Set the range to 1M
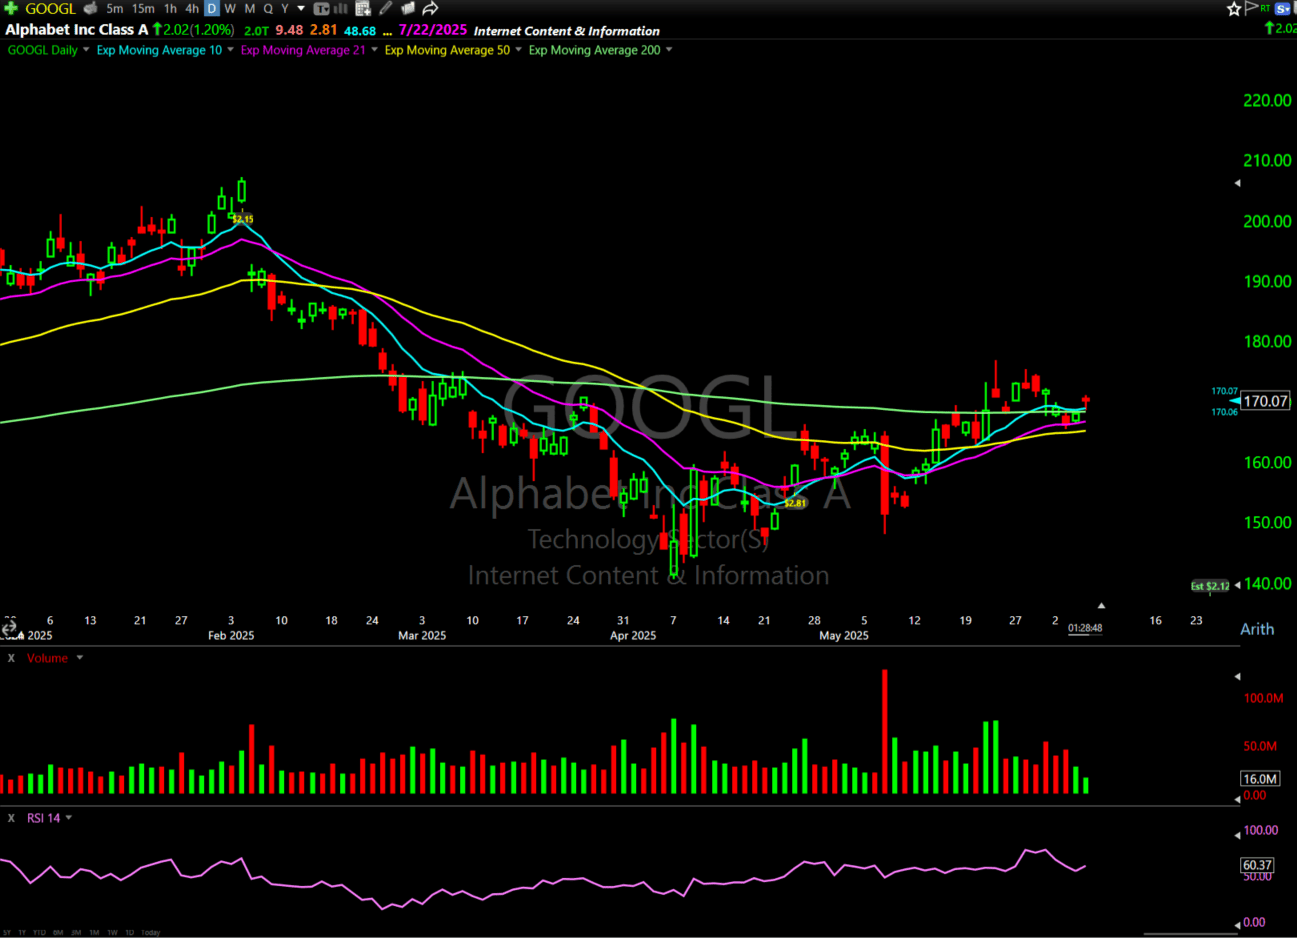1297x938 pixels. click(94, 932)
